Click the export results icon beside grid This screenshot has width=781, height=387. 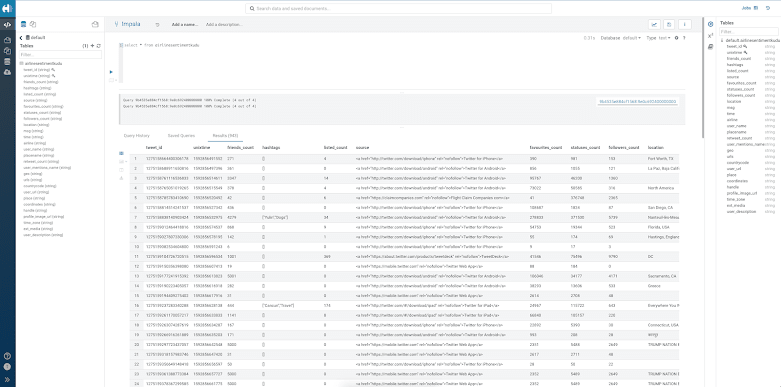122,178
